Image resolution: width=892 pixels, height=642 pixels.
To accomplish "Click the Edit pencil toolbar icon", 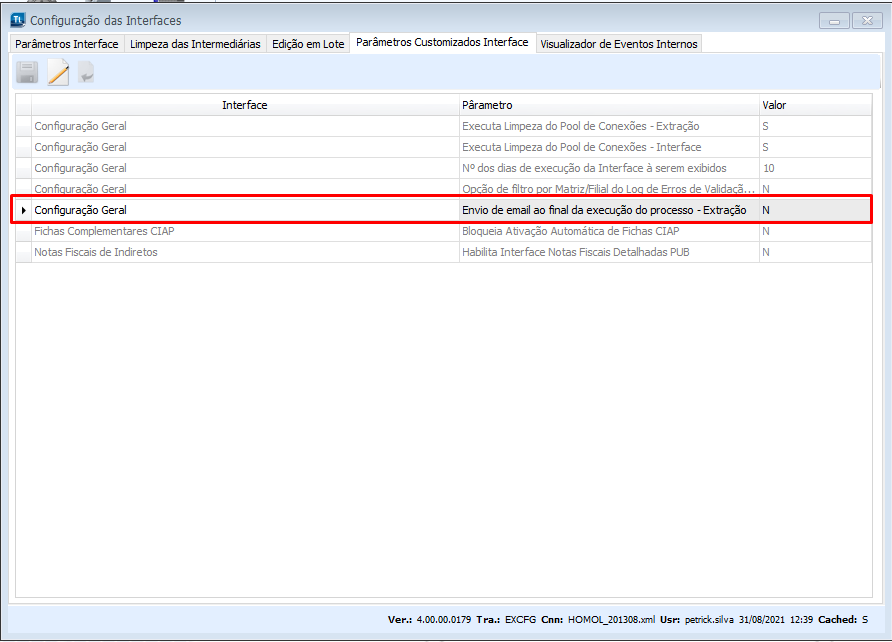I will pos(58,72).
